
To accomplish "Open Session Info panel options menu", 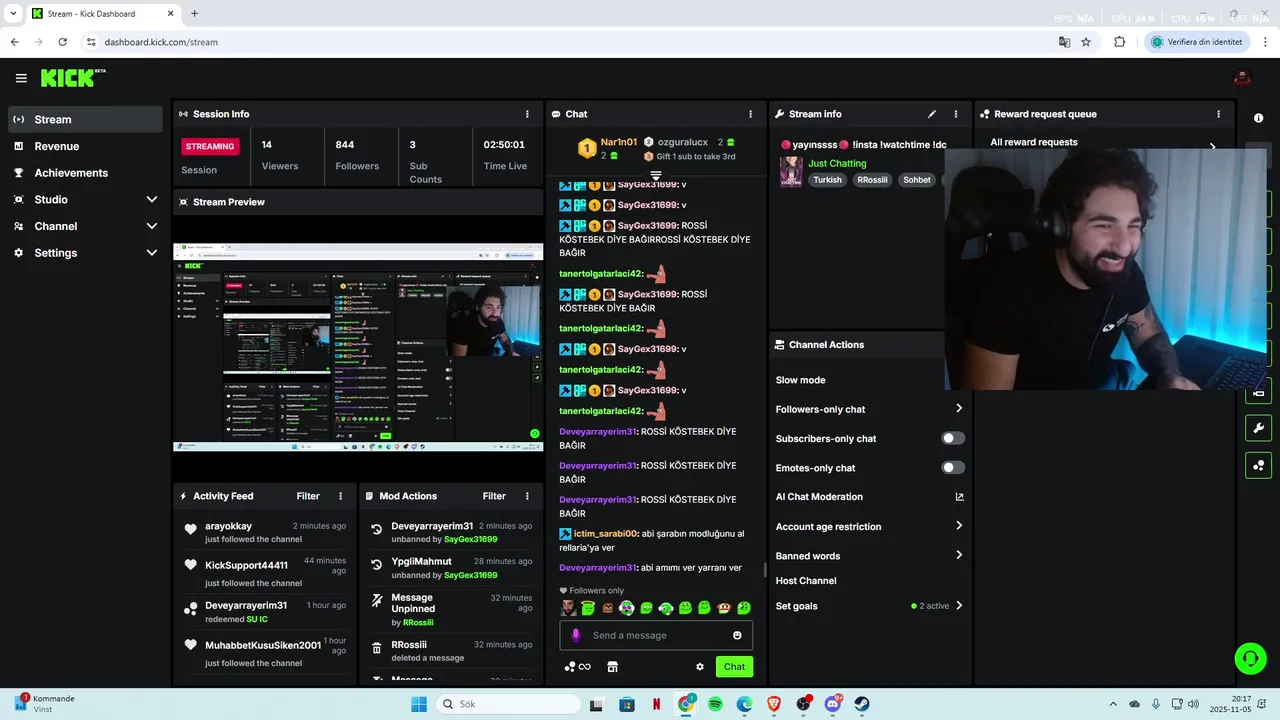I will 527,114.
